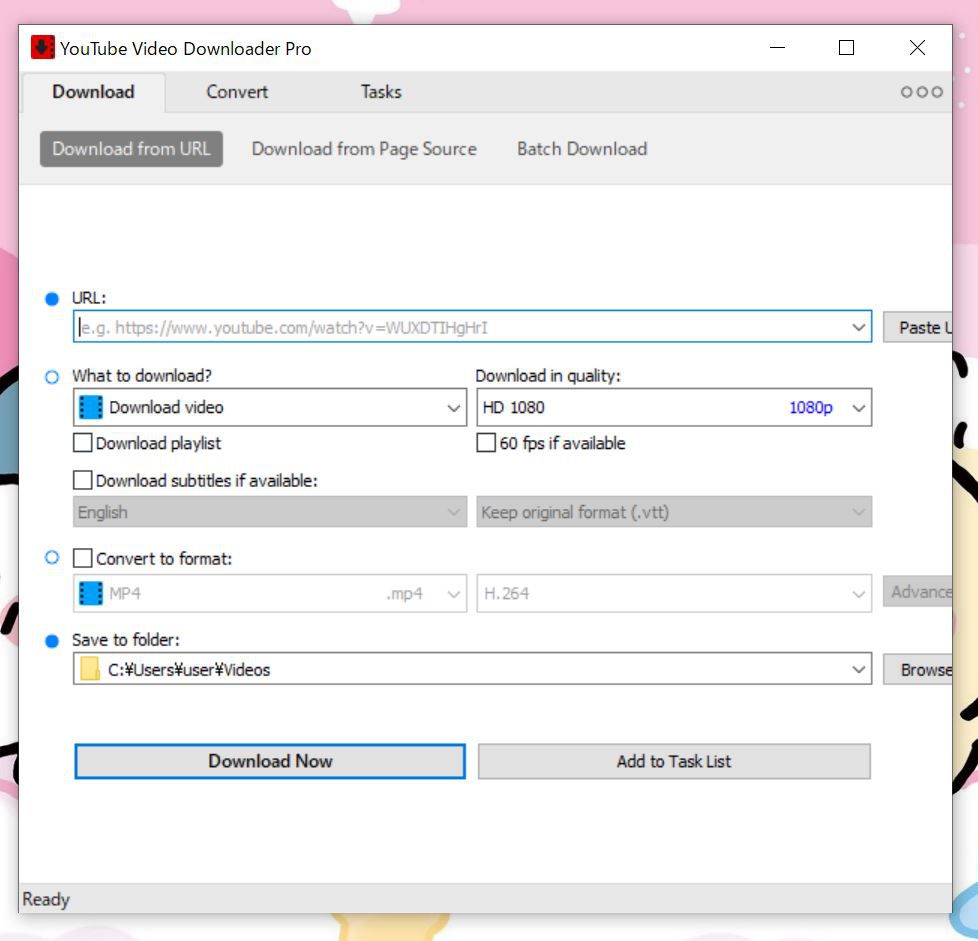978x941 pixels.
Task: Click the yellow folder icon in save path
Action: [x=90, y=669]
